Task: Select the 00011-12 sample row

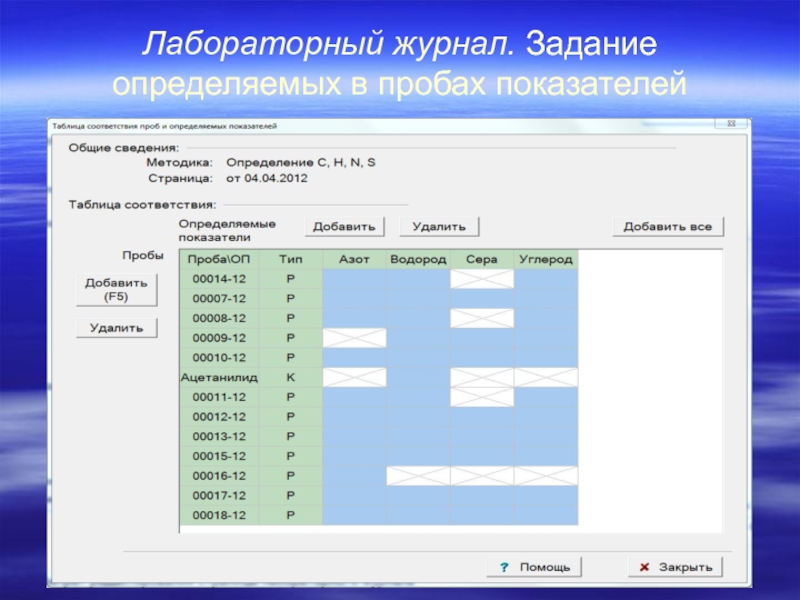Action: [x=379, y=397]
